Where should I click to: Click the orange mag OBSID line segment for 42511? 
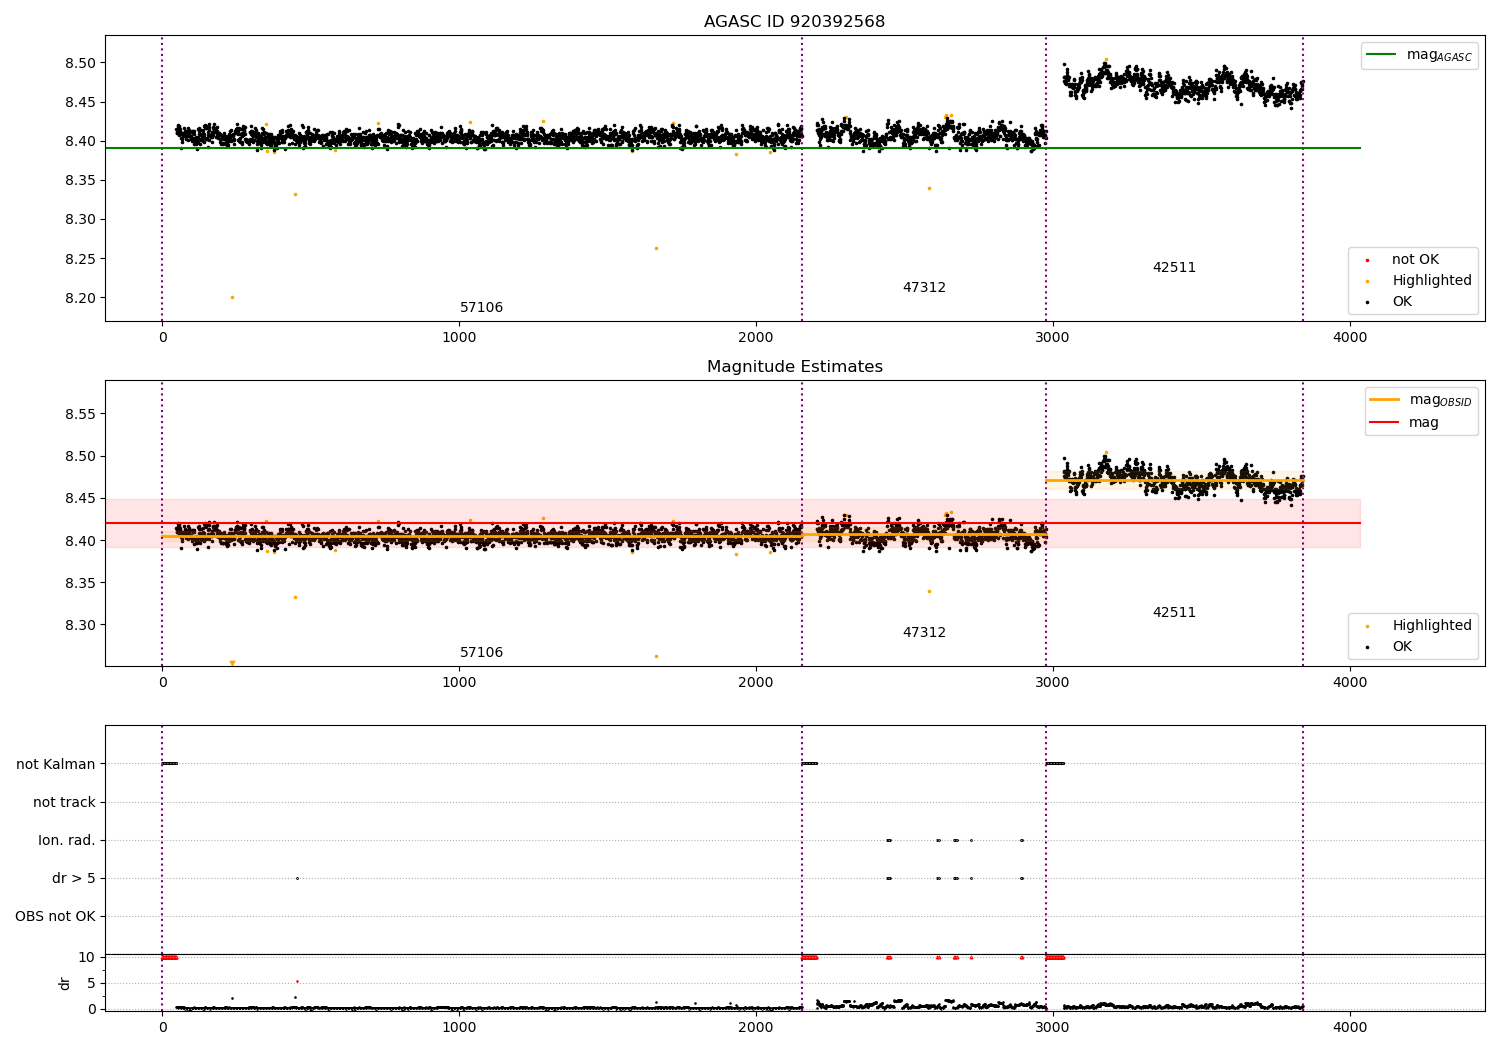click(1174, 481)
